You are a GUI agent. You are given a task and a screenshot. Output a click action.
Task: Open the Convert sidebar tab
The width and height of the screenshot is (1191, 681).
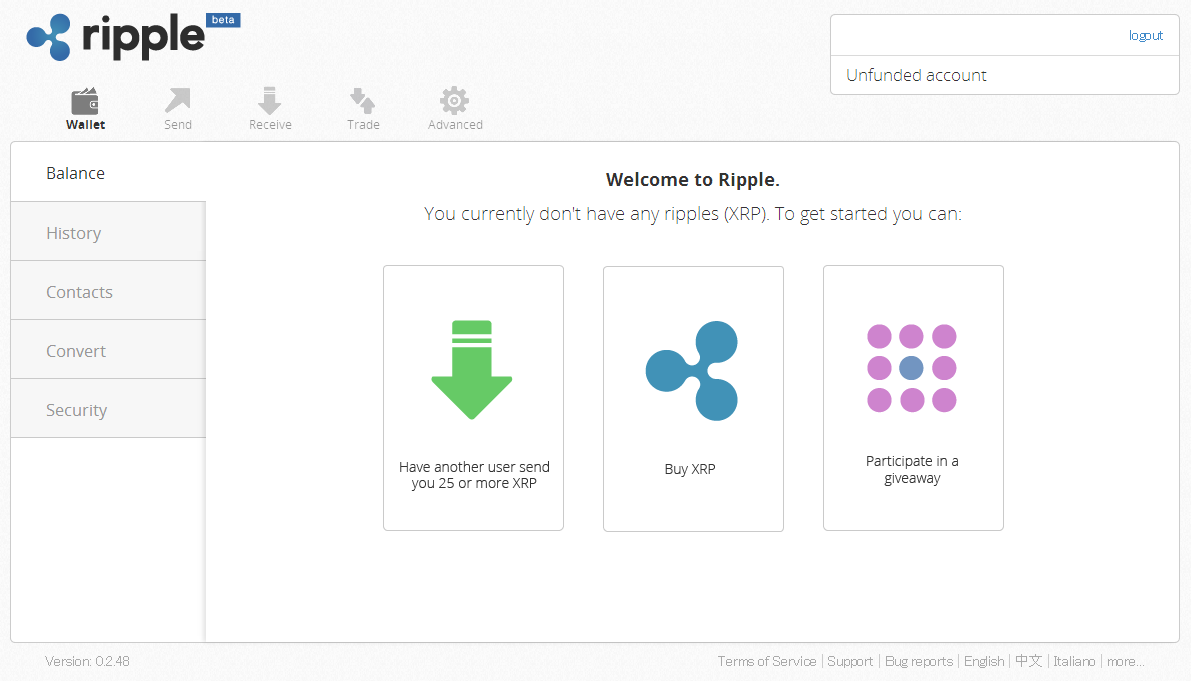tap(108, 350)
